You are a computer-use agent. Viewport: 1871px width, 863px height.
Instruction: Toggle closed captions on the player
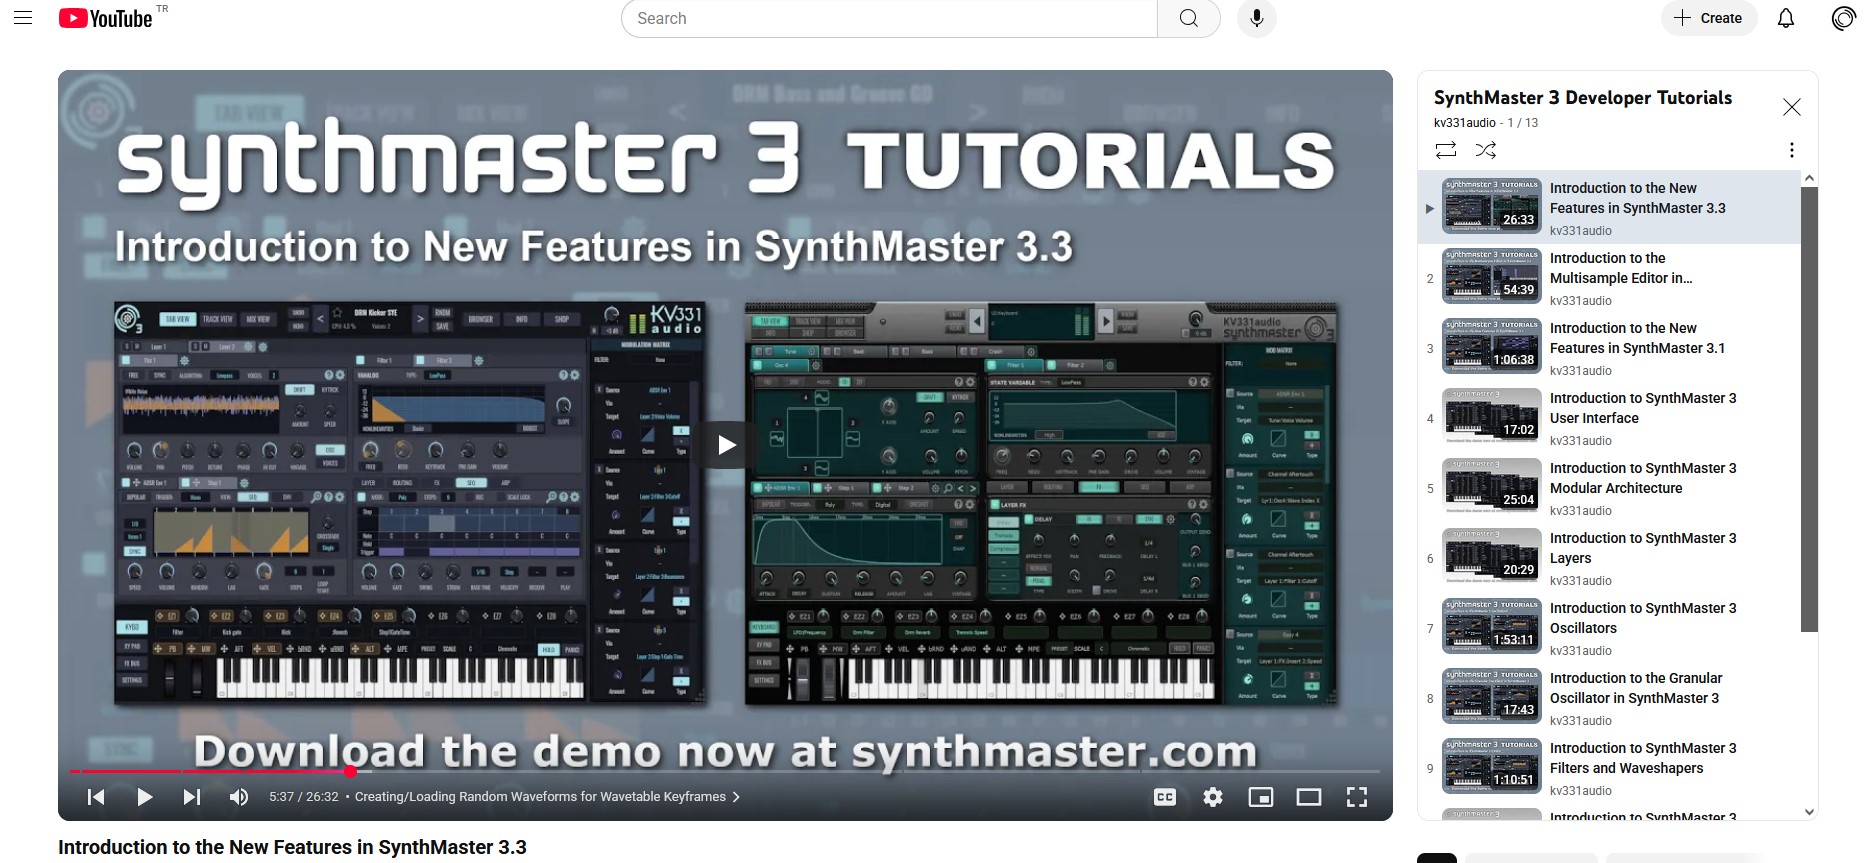click(1165, 797)
